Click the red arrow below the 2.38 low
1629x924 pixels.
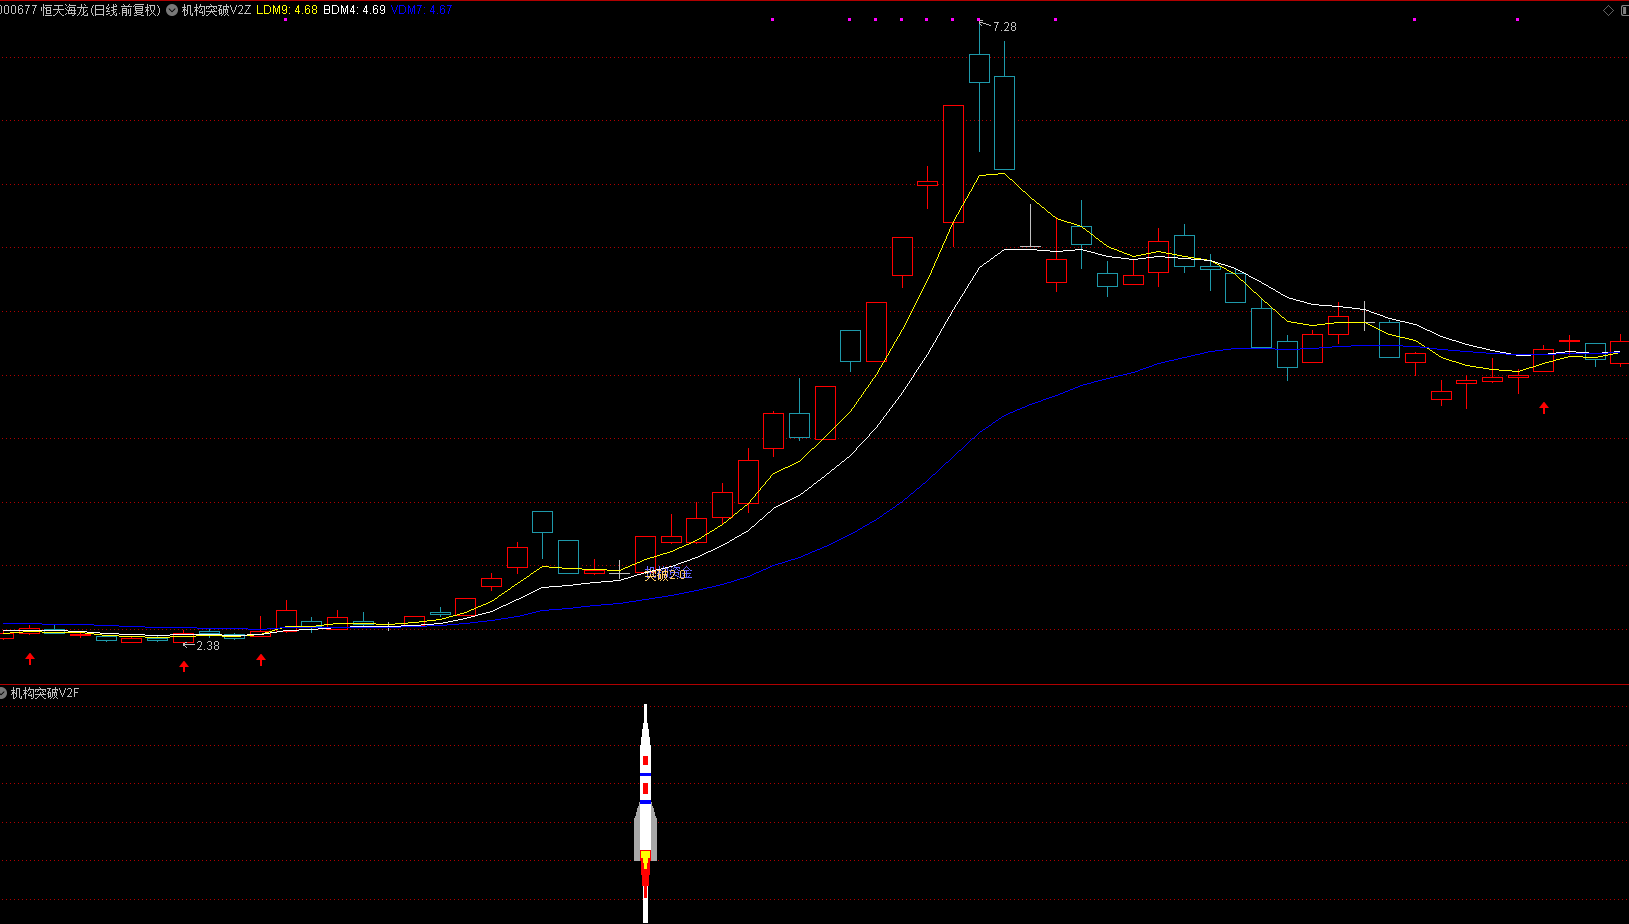click(x=184, y=666)
